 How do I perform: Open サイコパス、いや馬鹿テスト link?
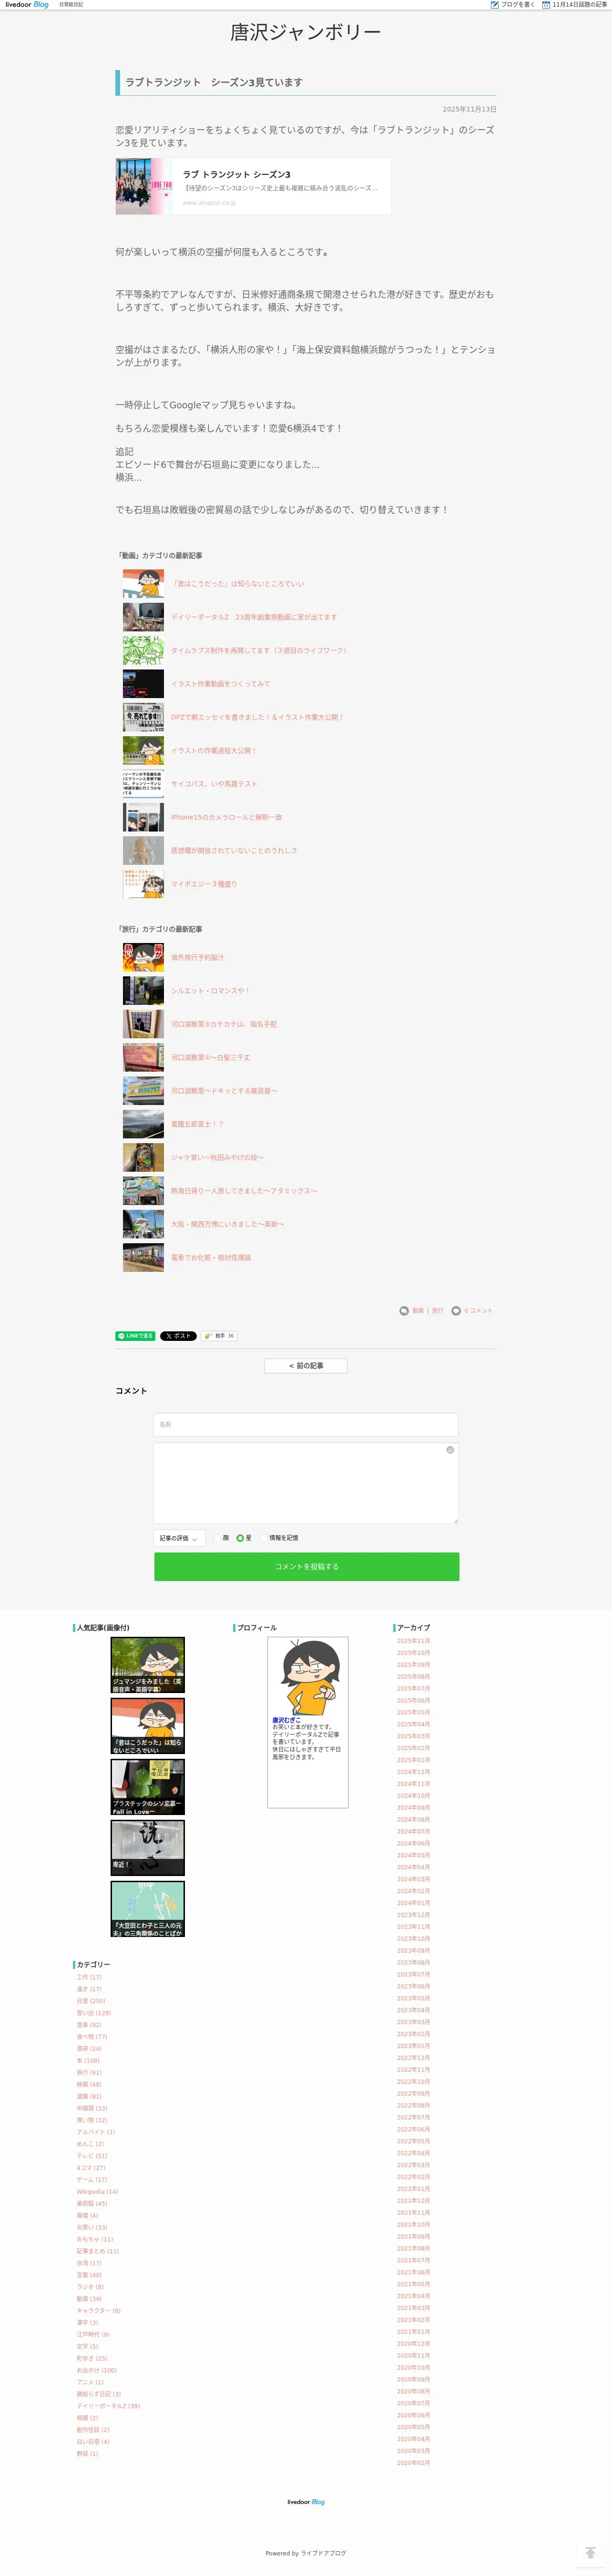pos(214,784)
